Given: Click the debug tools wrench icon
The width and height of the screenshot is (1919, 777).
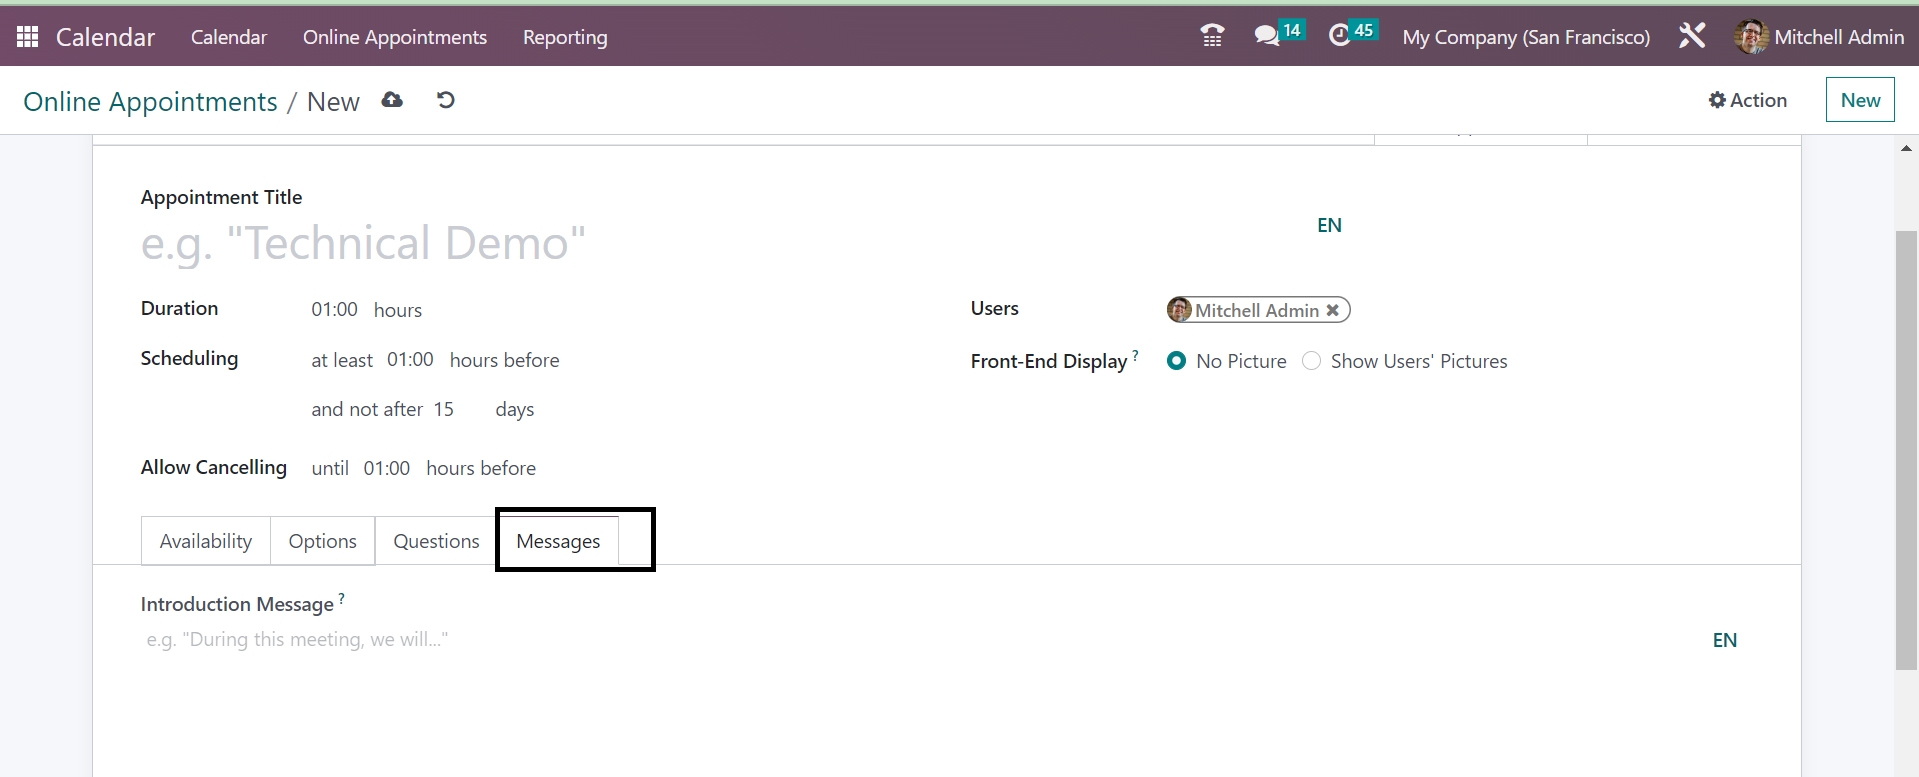Looking at the screenshot, I should click(1692, 37).
